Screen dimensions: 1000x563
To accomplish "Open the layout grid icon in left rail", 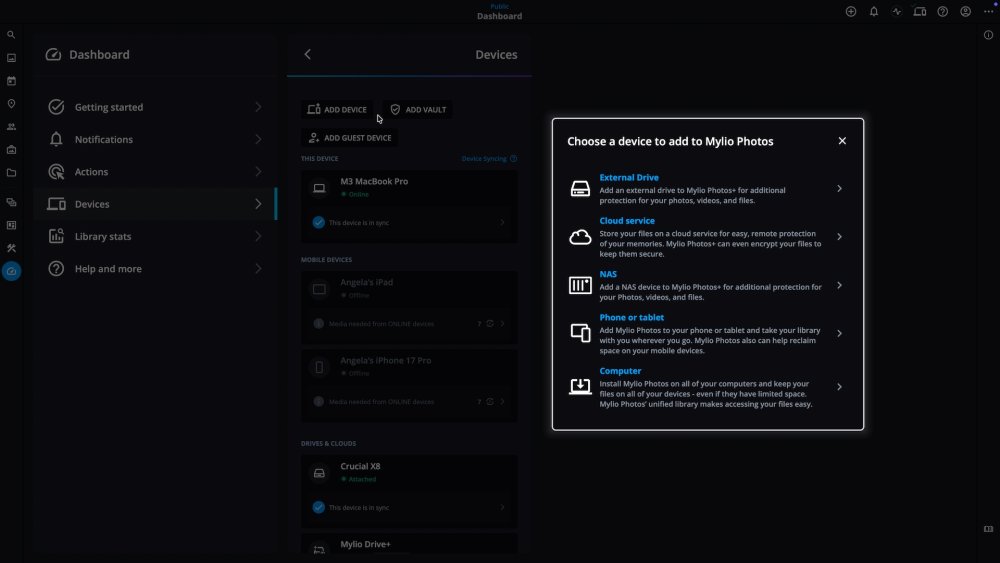I will tap(11, 225).
